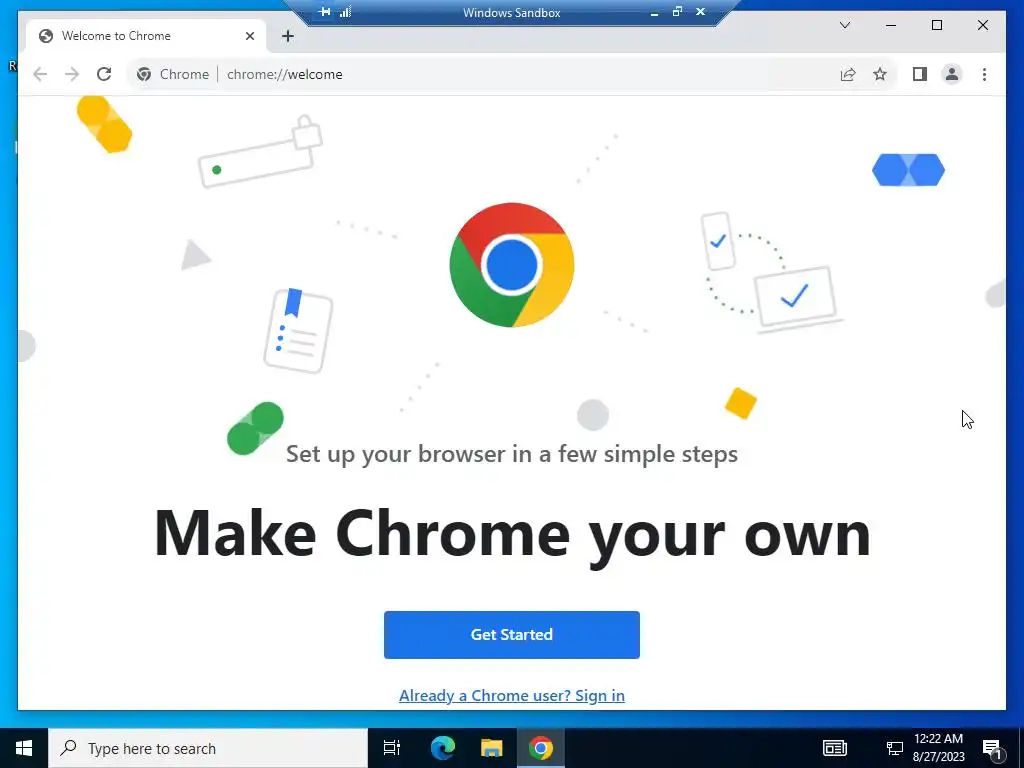
Task: Click the signal strength icon on Sandbox bar
Action: point(345,12)
